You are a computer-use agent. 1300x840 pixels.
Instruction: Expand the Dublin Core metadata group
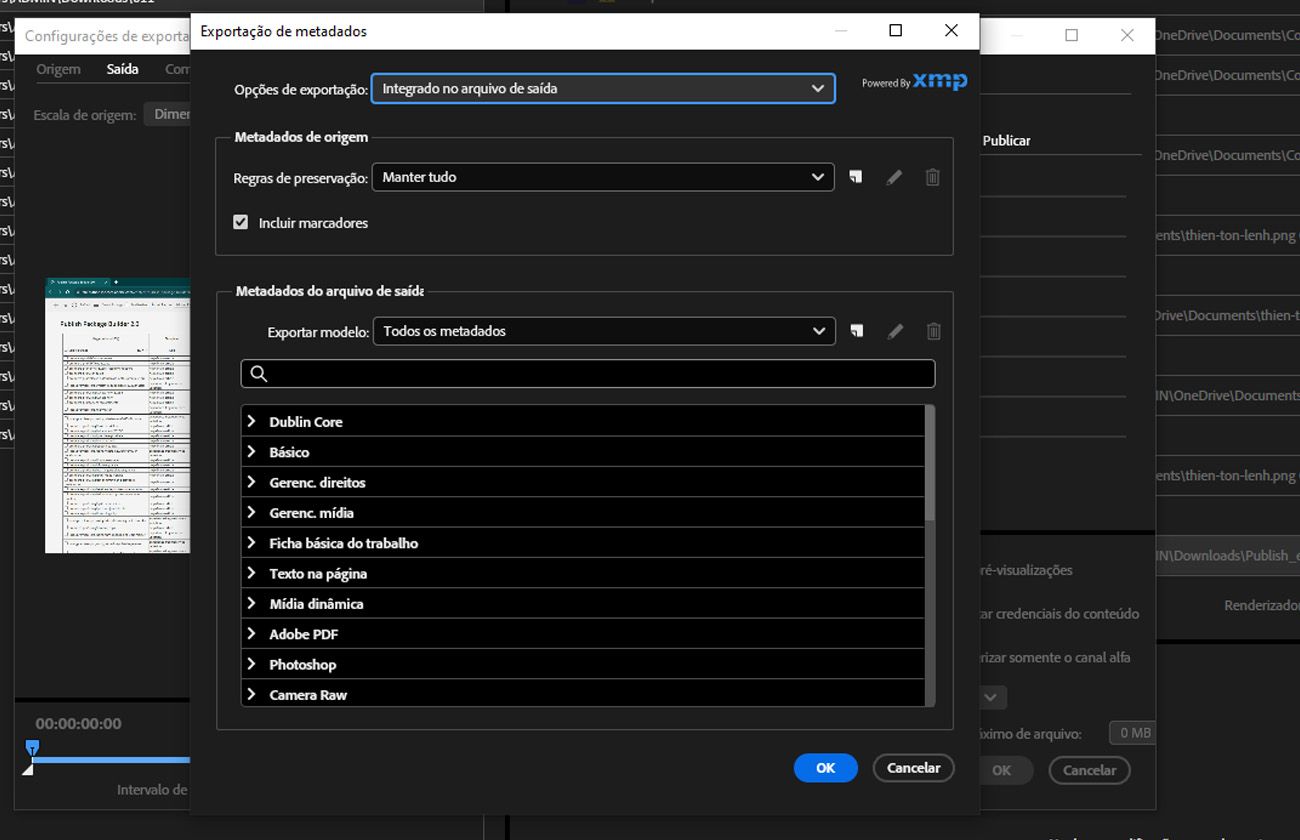coord(251,422)
